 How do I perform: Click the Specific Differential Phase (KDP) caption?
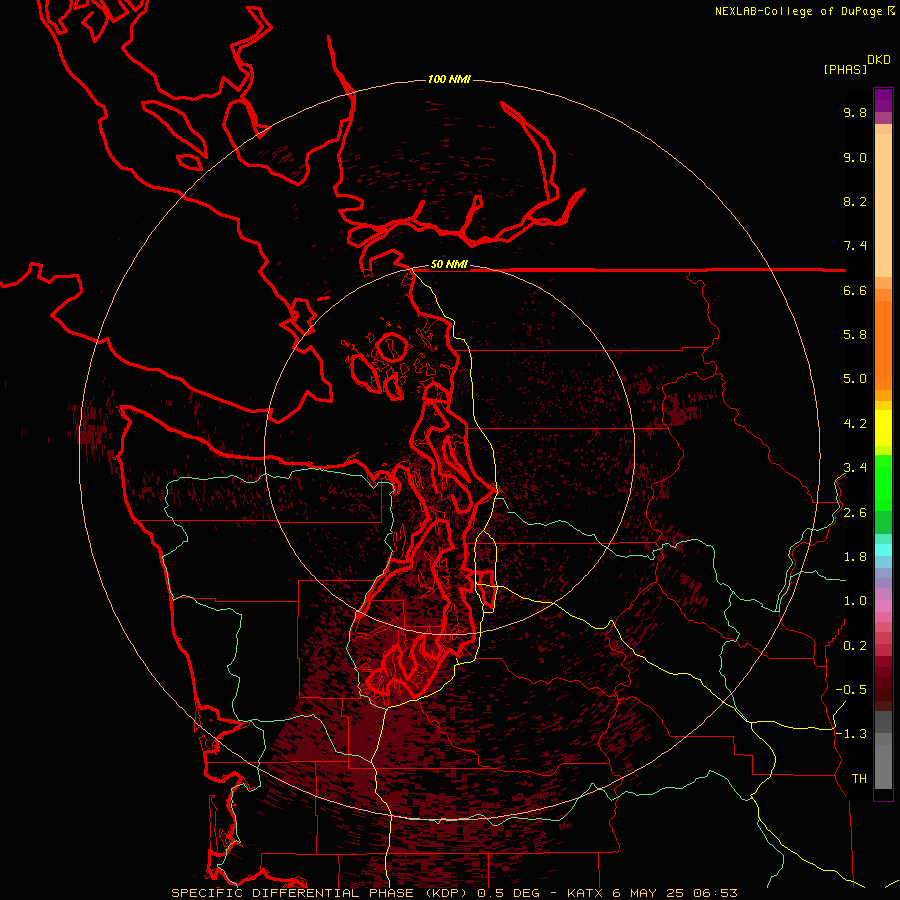click(x=319, y=893)
